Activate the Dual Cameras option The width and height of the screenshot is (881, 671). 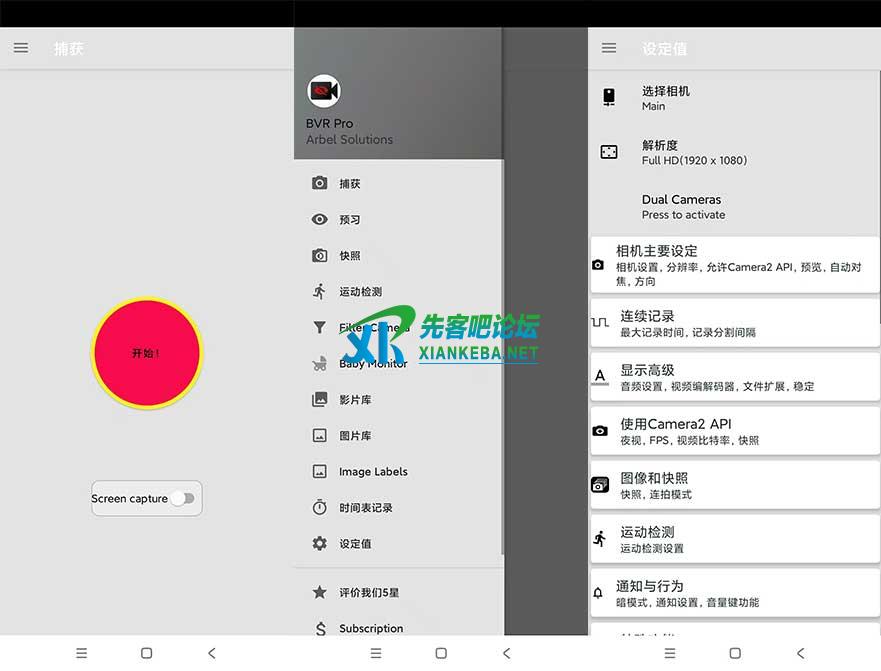[682, 206]
